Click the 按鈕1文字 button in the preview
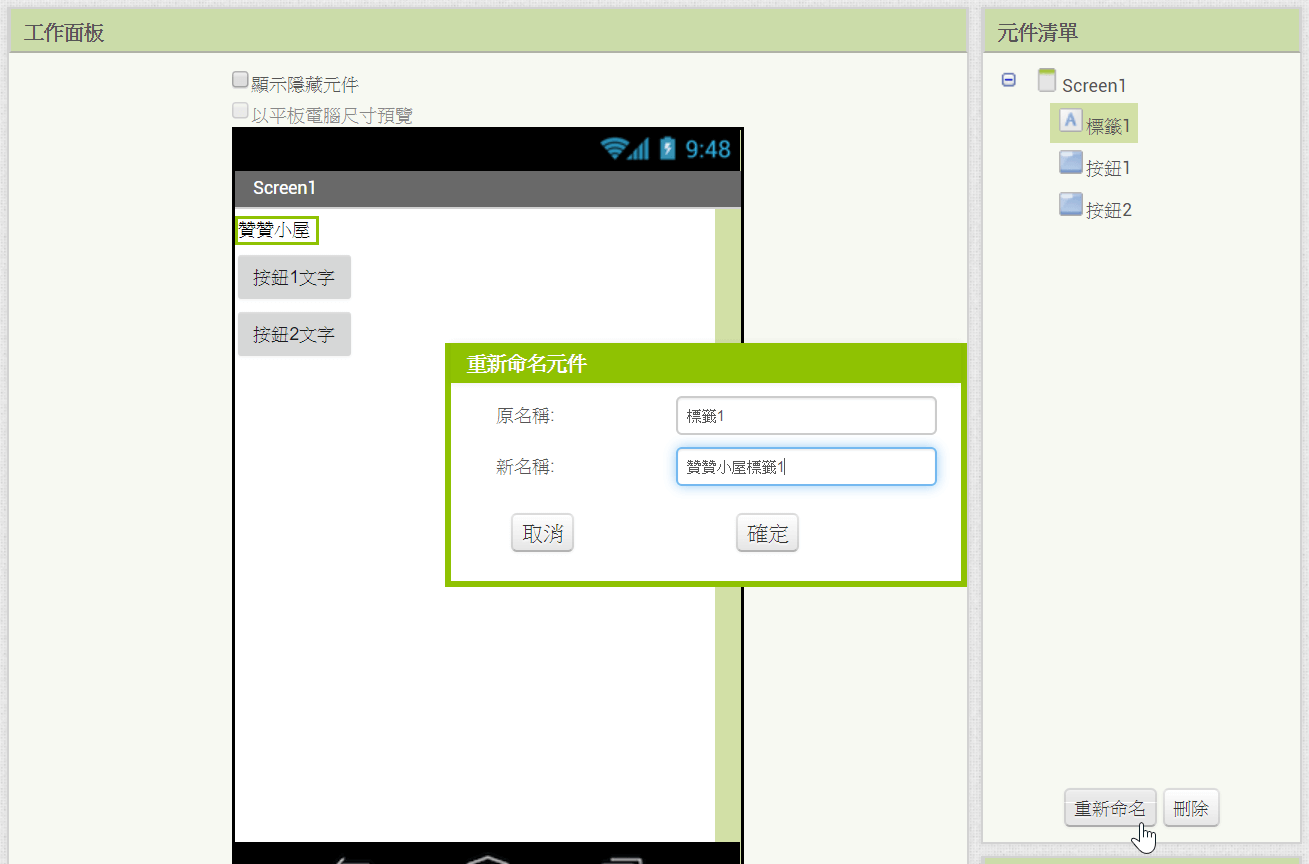Viewport: 1309px width, 864px height. coord(294,277)
